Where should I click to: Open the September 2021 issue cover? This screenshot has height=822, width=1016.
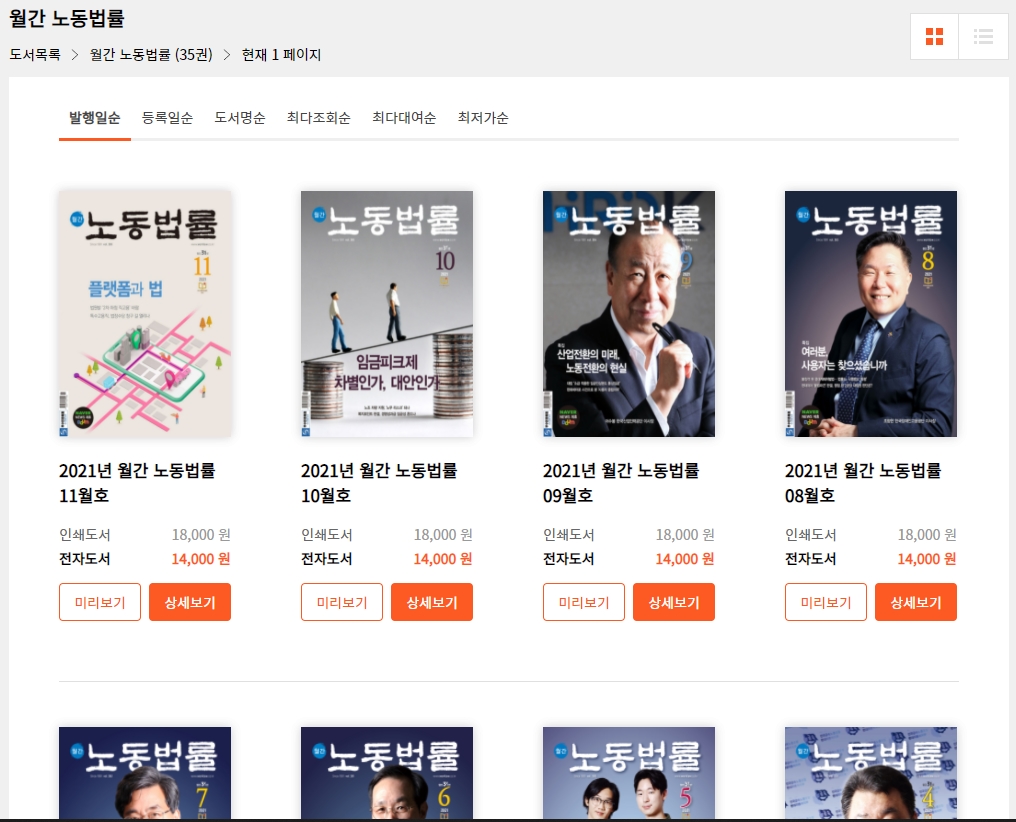coord(629,314)
